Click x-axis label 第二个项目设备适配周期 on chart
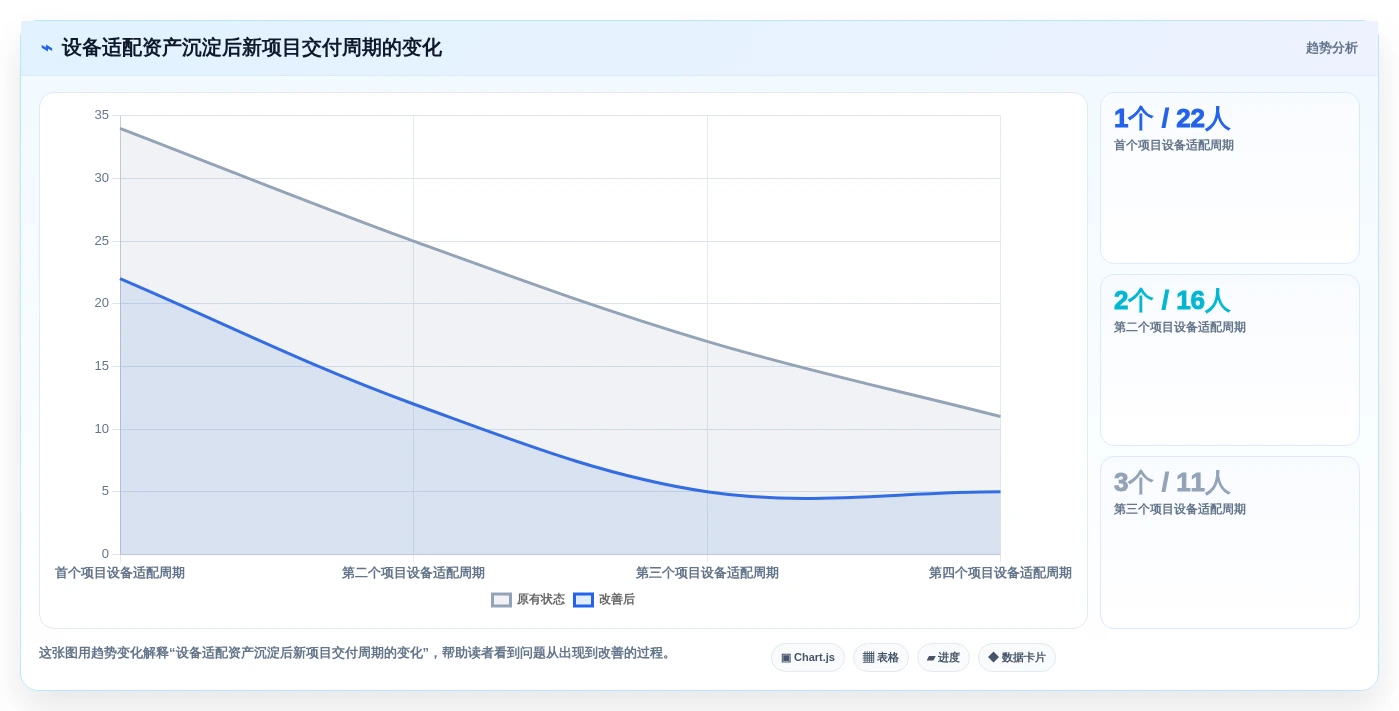Image resolution: width=1399 pixels, height=711 pixels. click(x=413, y=573)
